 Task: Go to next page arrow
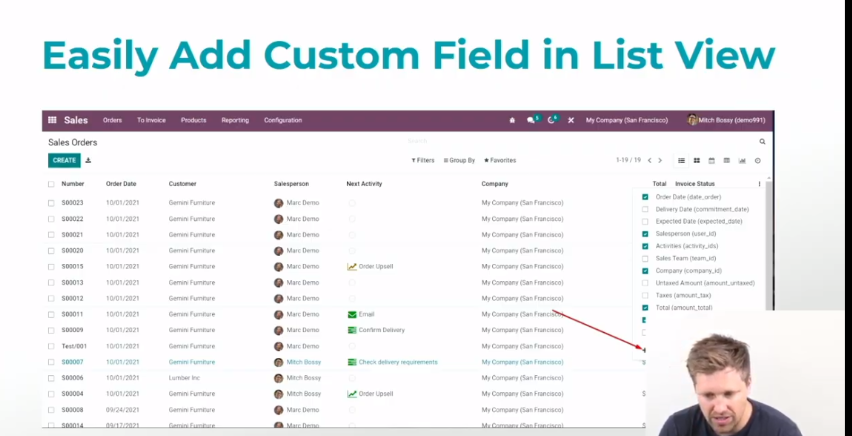pyautogui.click(x=660, y=160)
